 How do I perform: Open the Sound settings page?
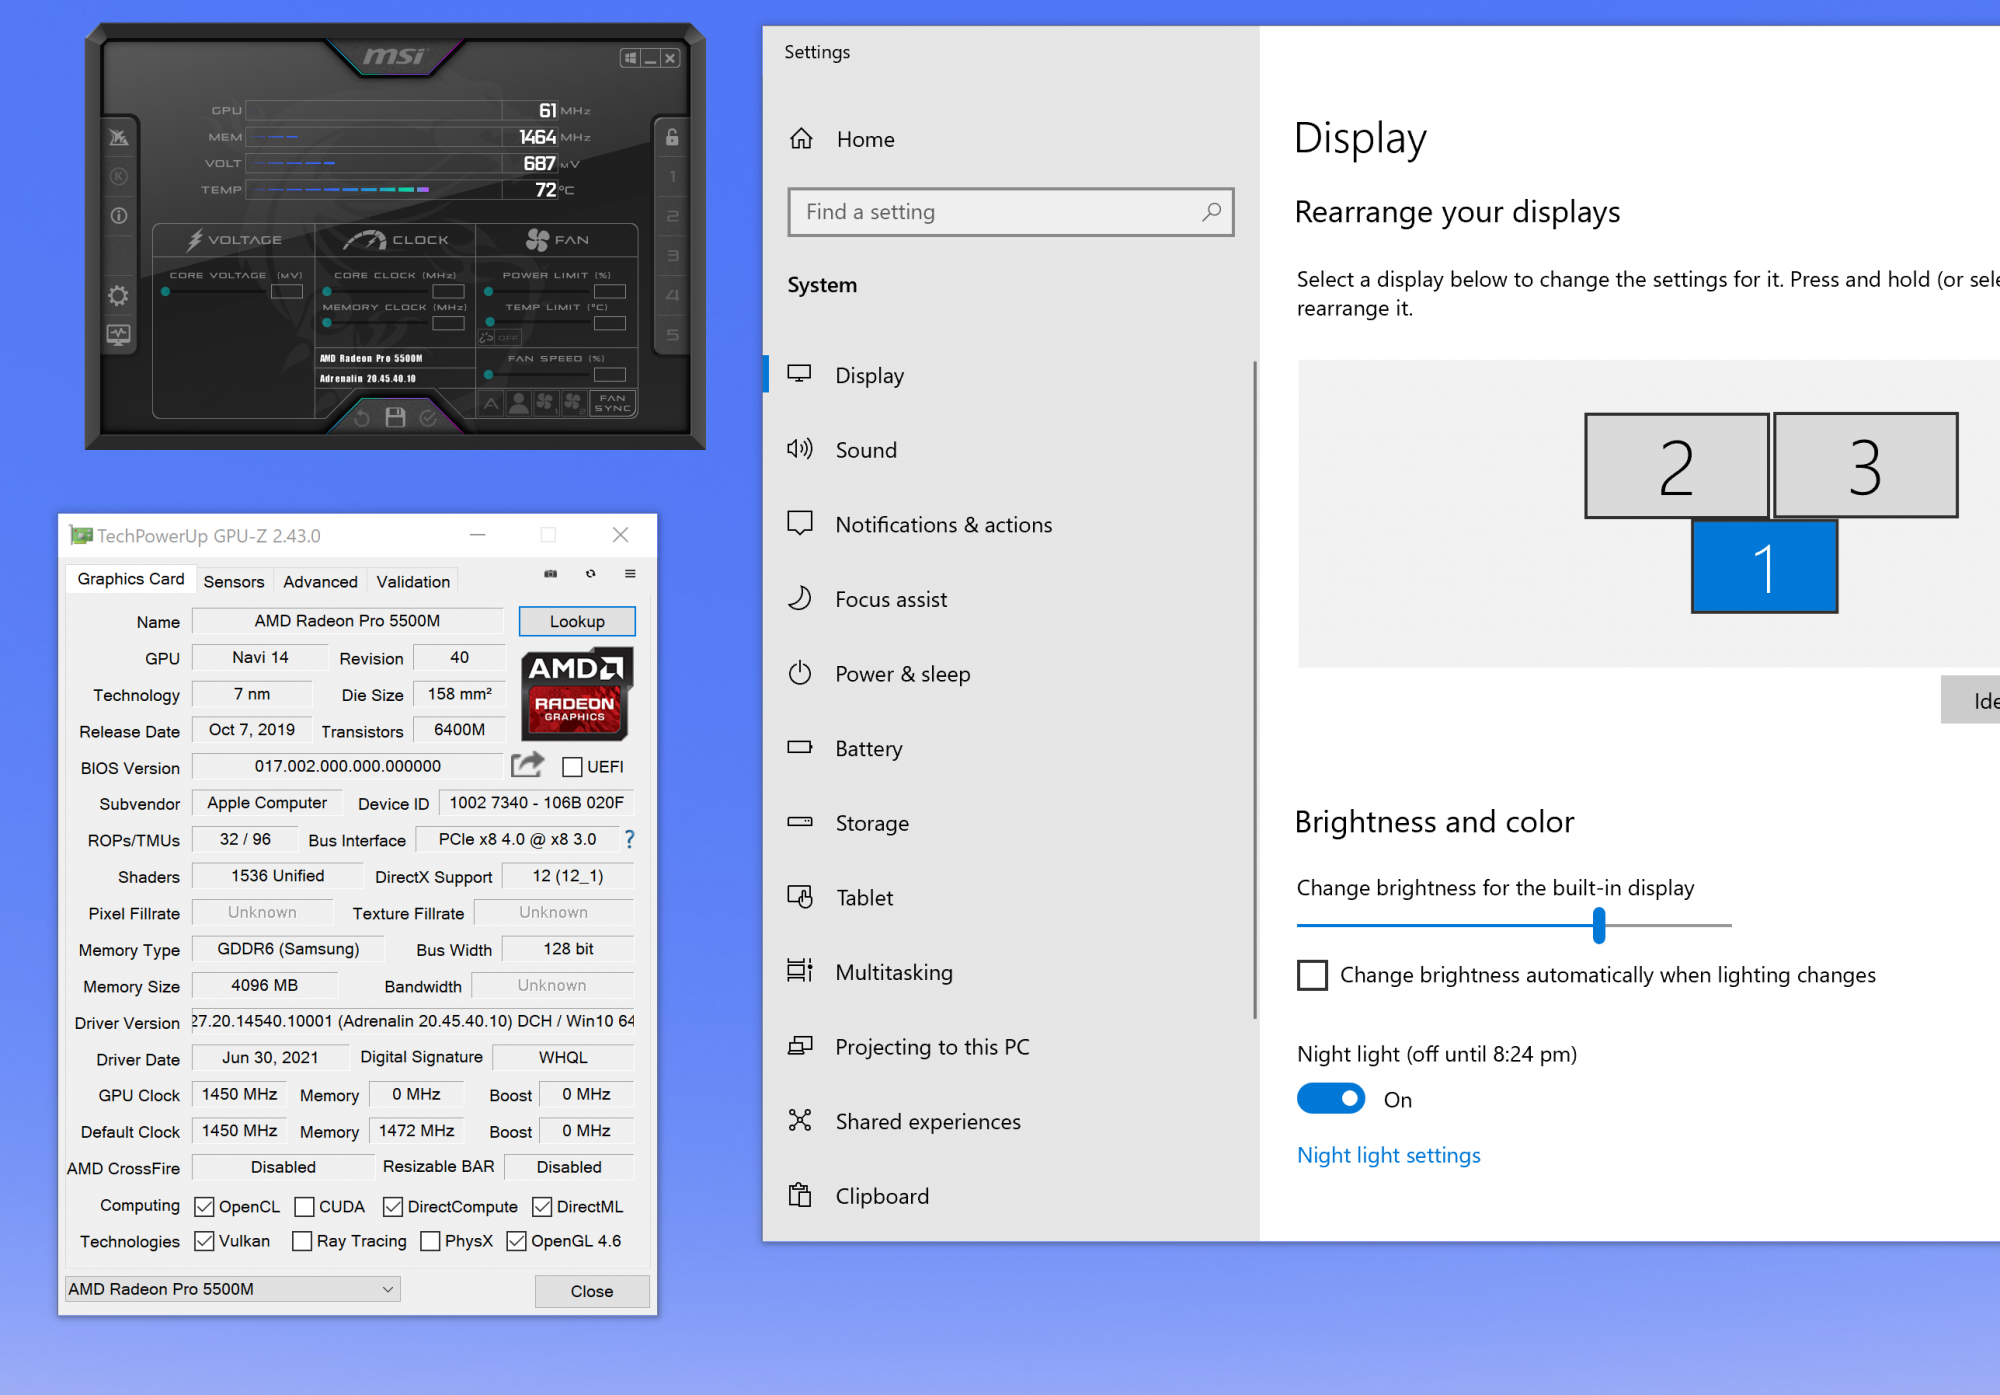pyautogui.click(x=866, y=450)
